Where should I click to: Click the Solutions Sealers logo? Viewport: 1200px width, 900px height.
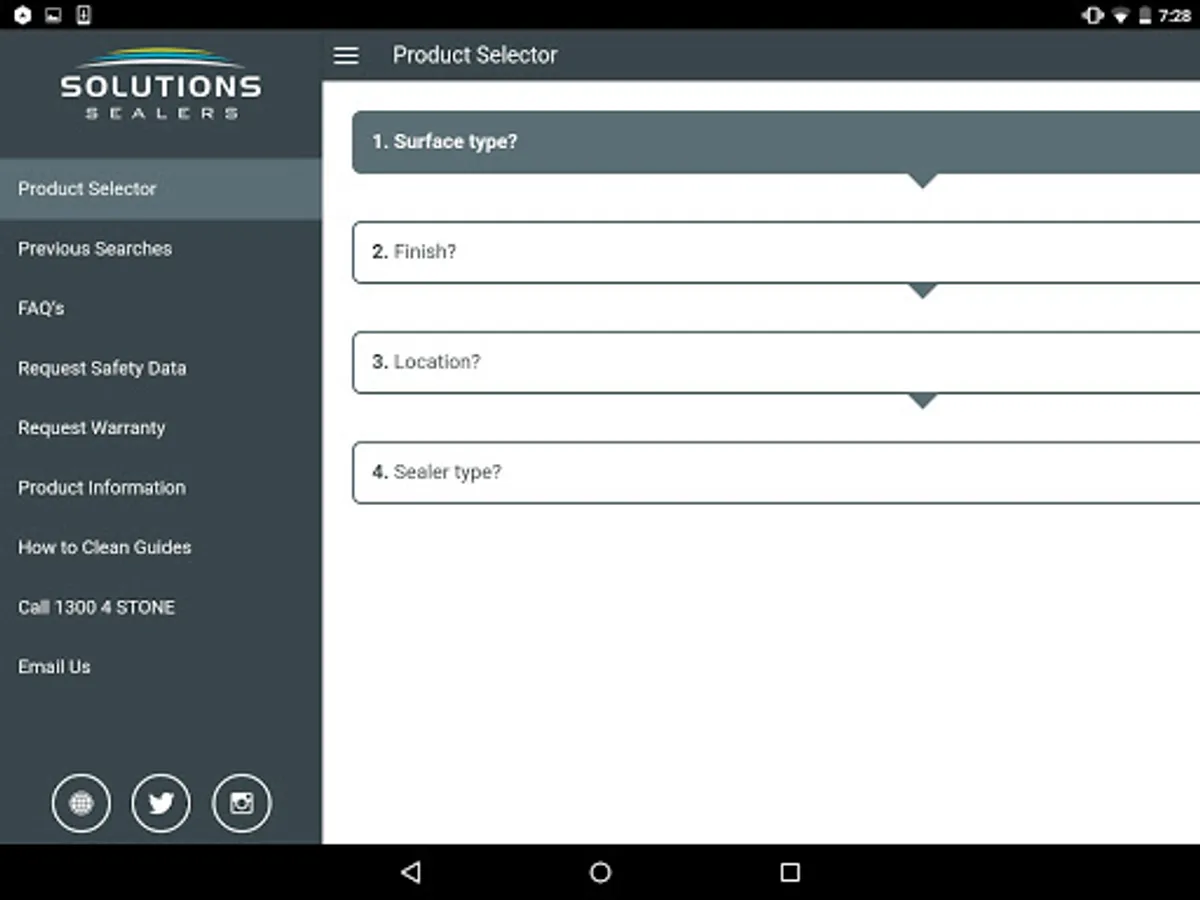(160, 84)
